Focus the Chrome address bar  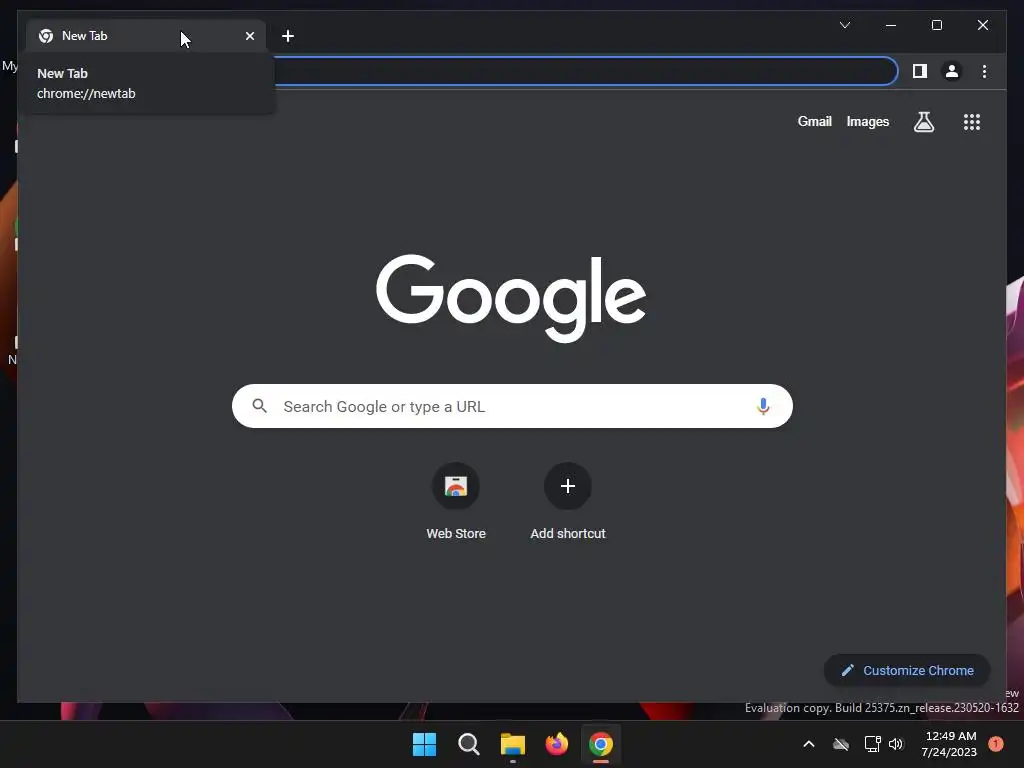pyautogui.click(x=584, y=71)
